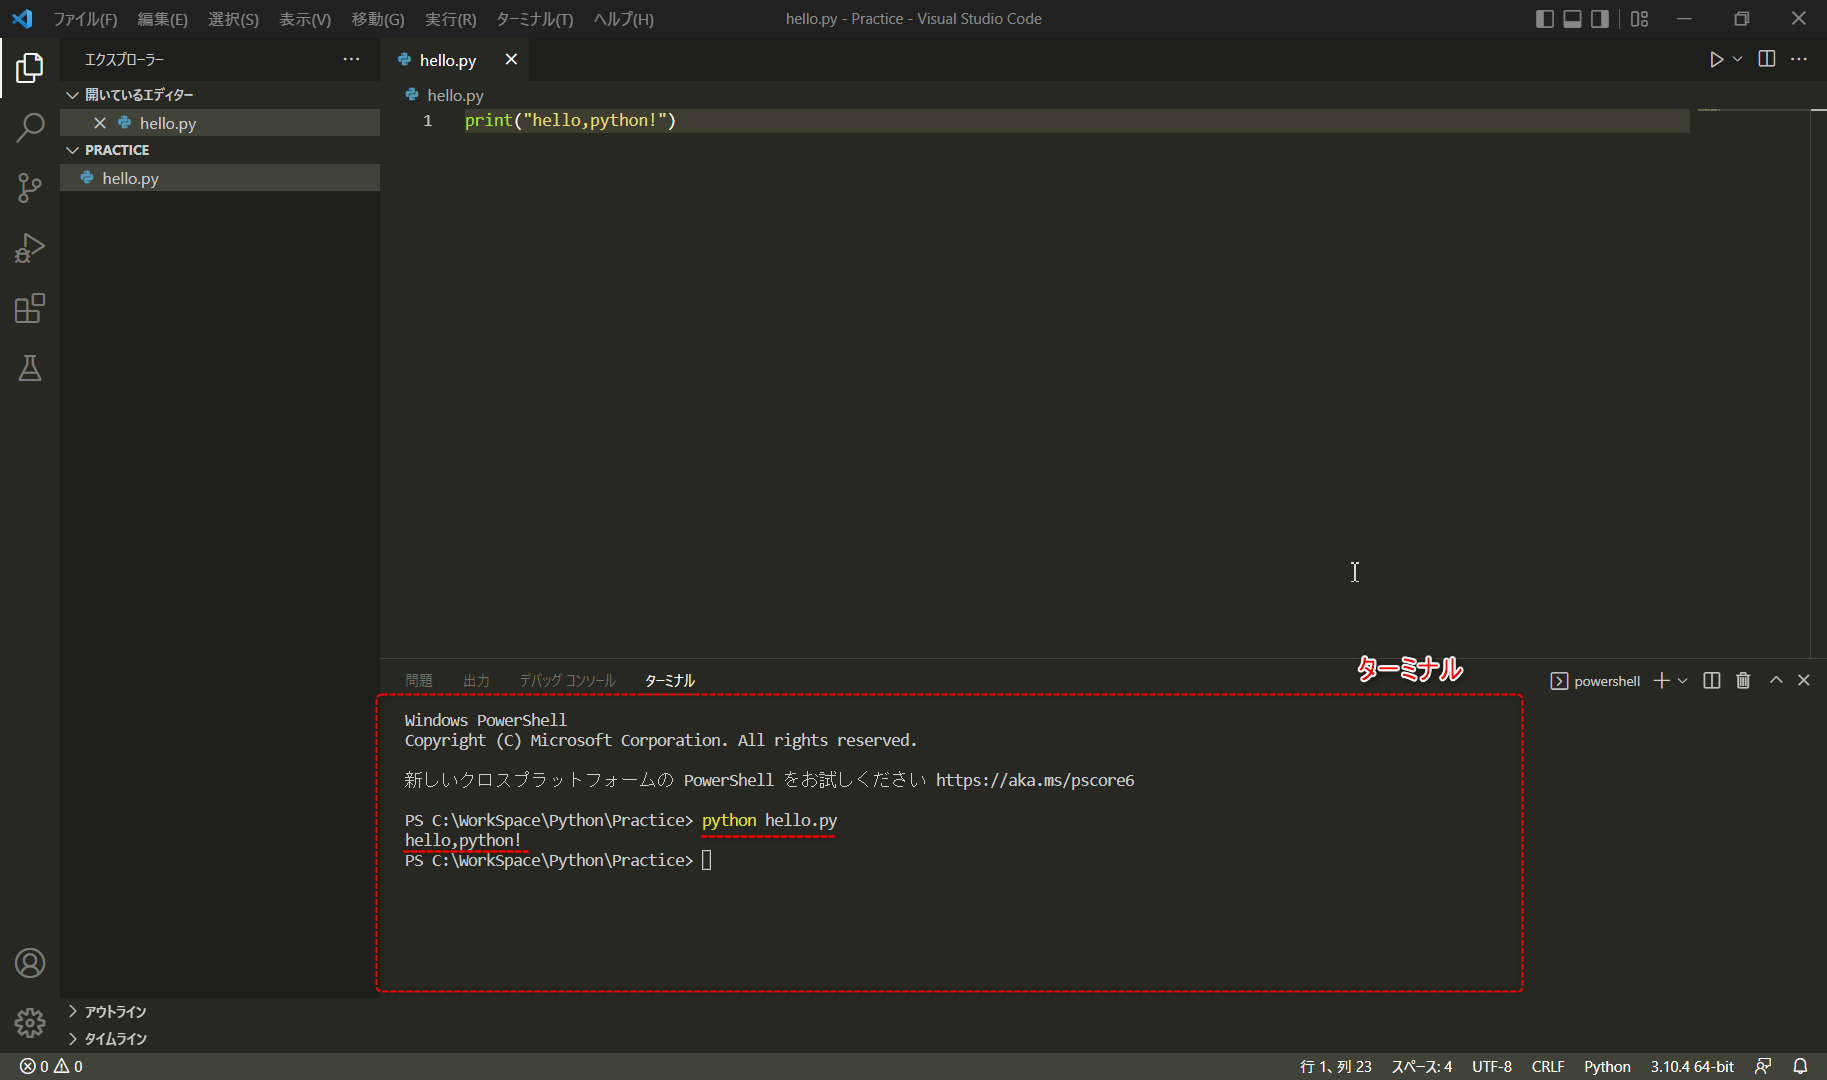Maximize the panel size chevron
The image size is (1827, 1080).
coord(1776,681)
